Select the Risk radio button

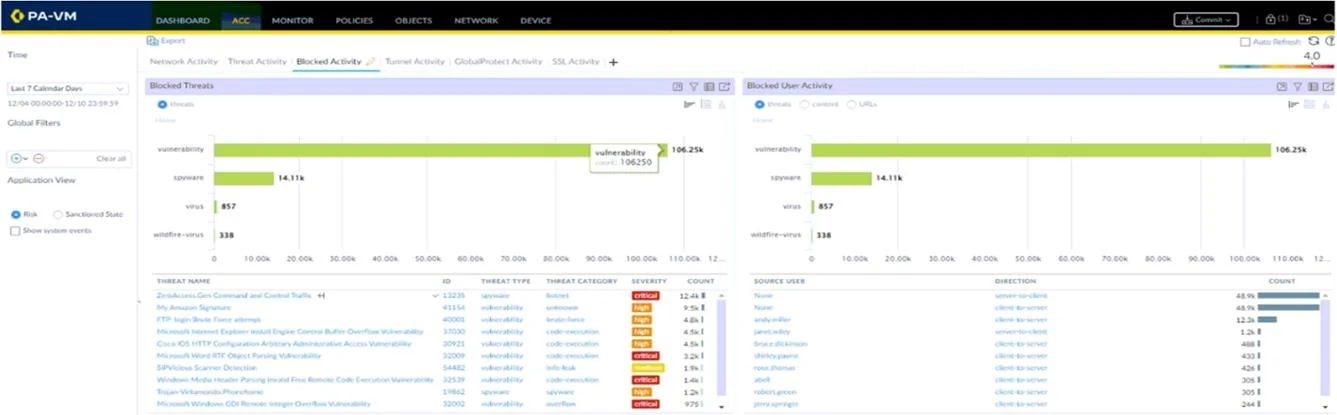[15, 215]
